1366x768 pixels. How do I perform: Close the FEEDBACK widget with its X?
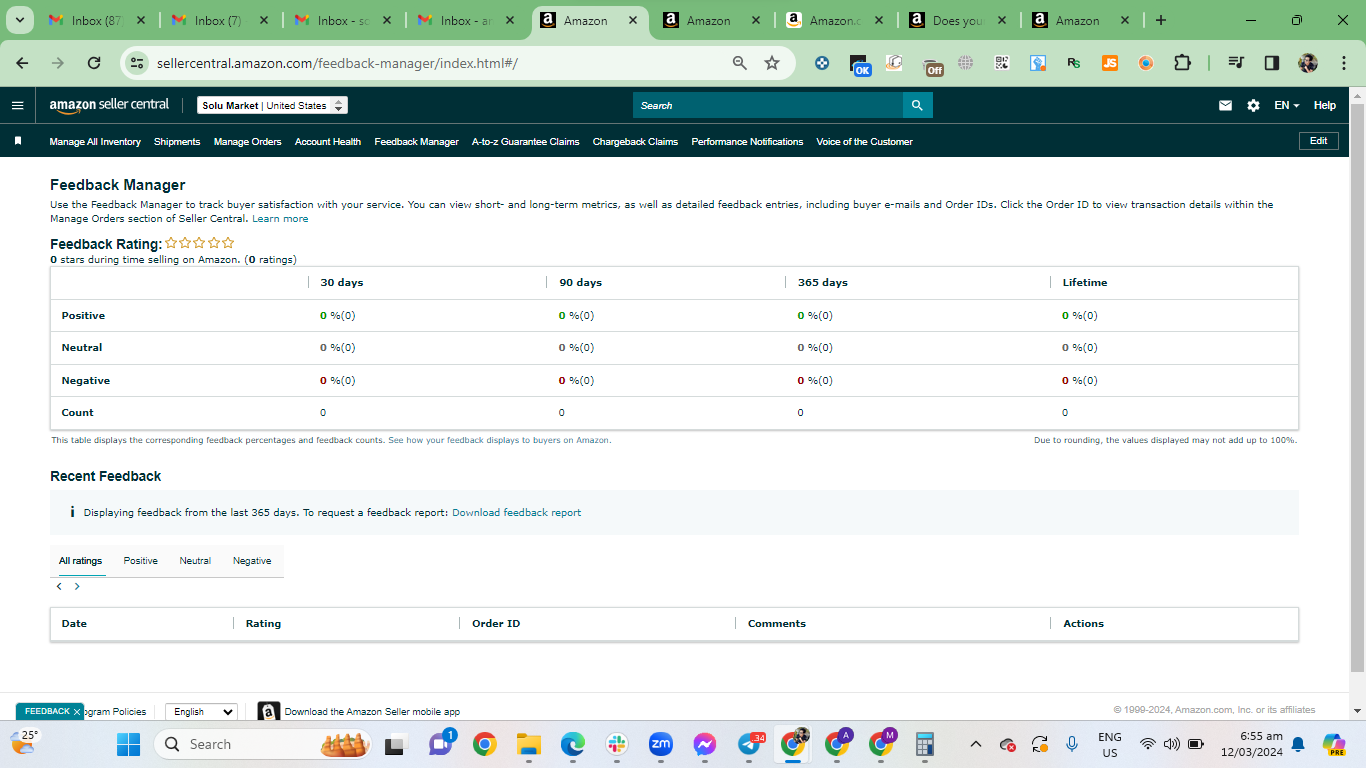tap(77, 712)
